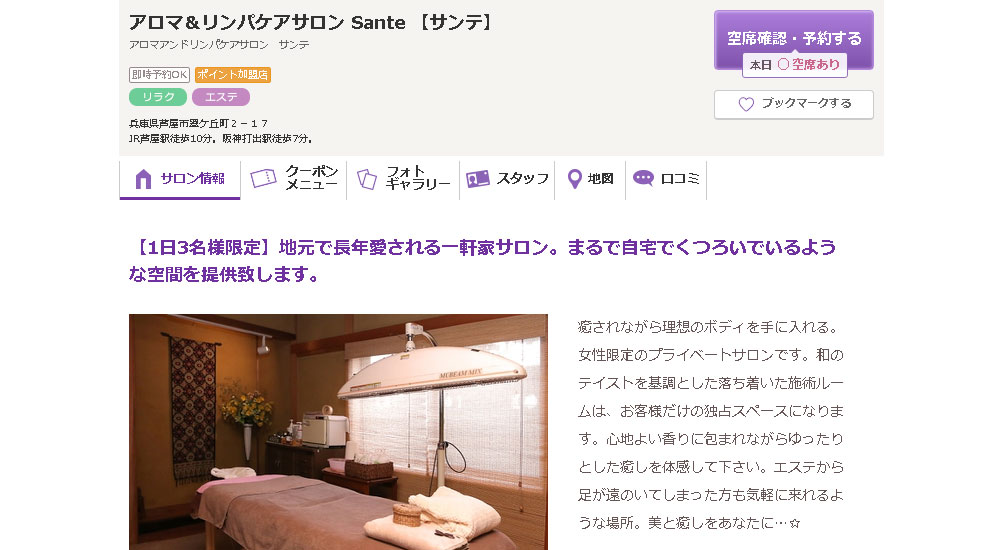The height and width of the screenshot is (550, 1000).
Task: Open the スタッフ tab
Action: pos(507,178)
